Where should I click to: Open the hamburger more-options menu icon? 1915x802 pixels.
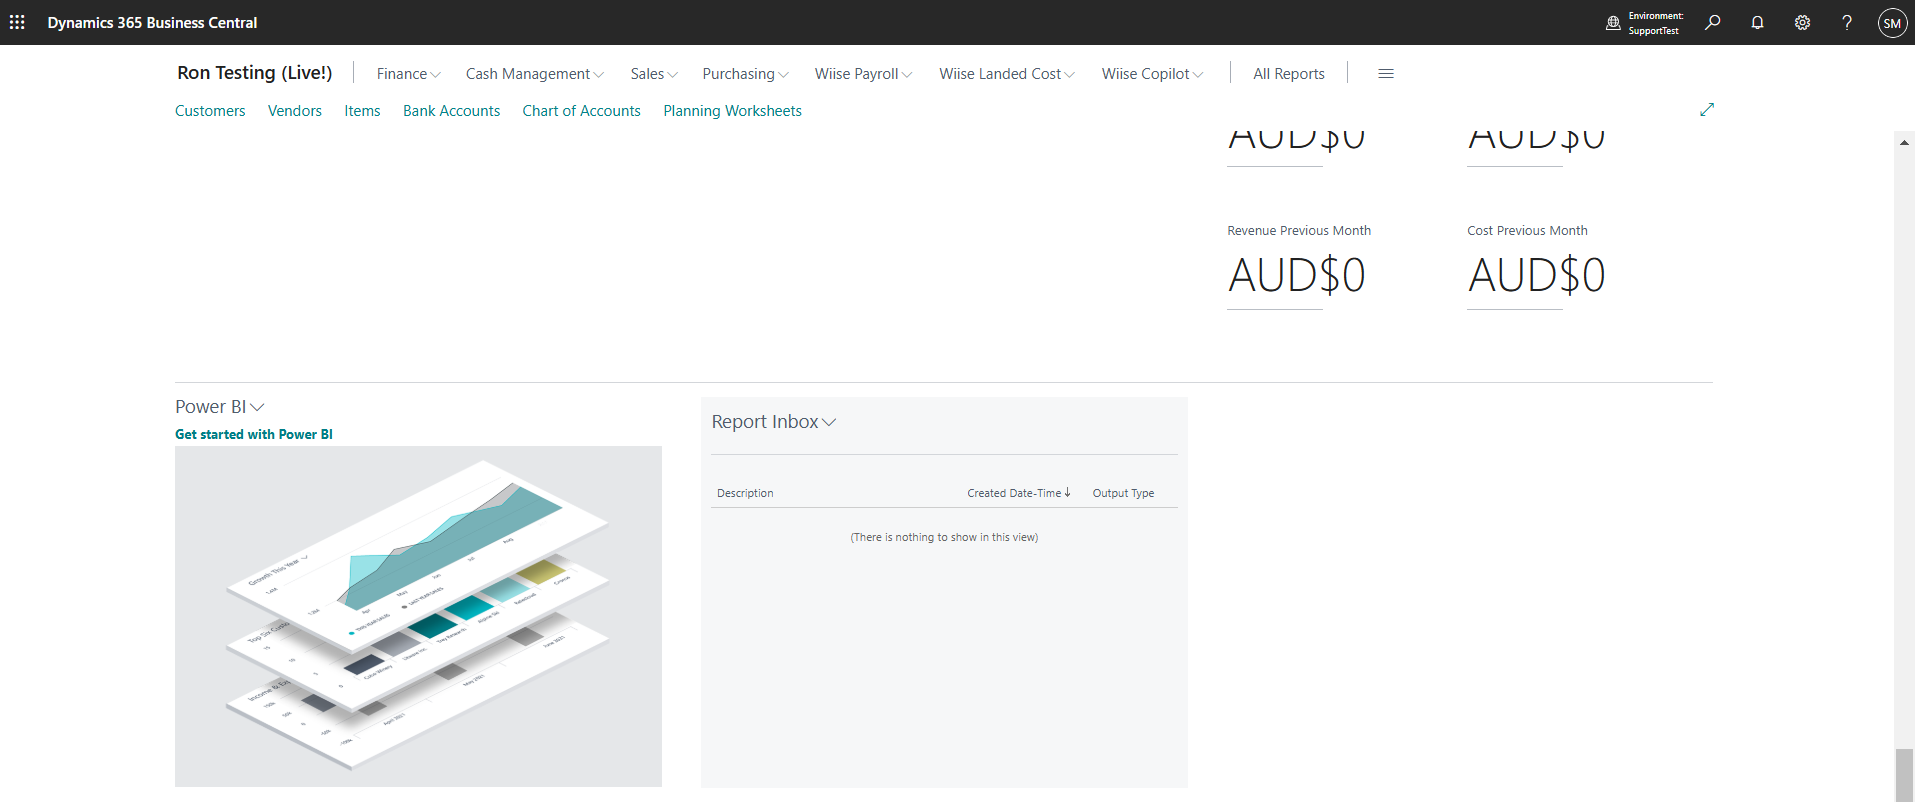coord(1386,73)
